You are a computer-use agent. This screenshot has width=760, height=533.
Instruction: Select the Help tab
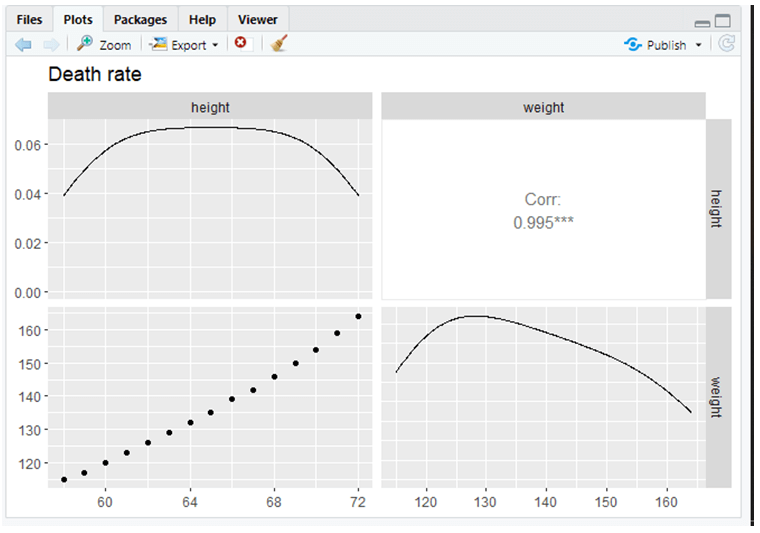[x=202, y=20]
